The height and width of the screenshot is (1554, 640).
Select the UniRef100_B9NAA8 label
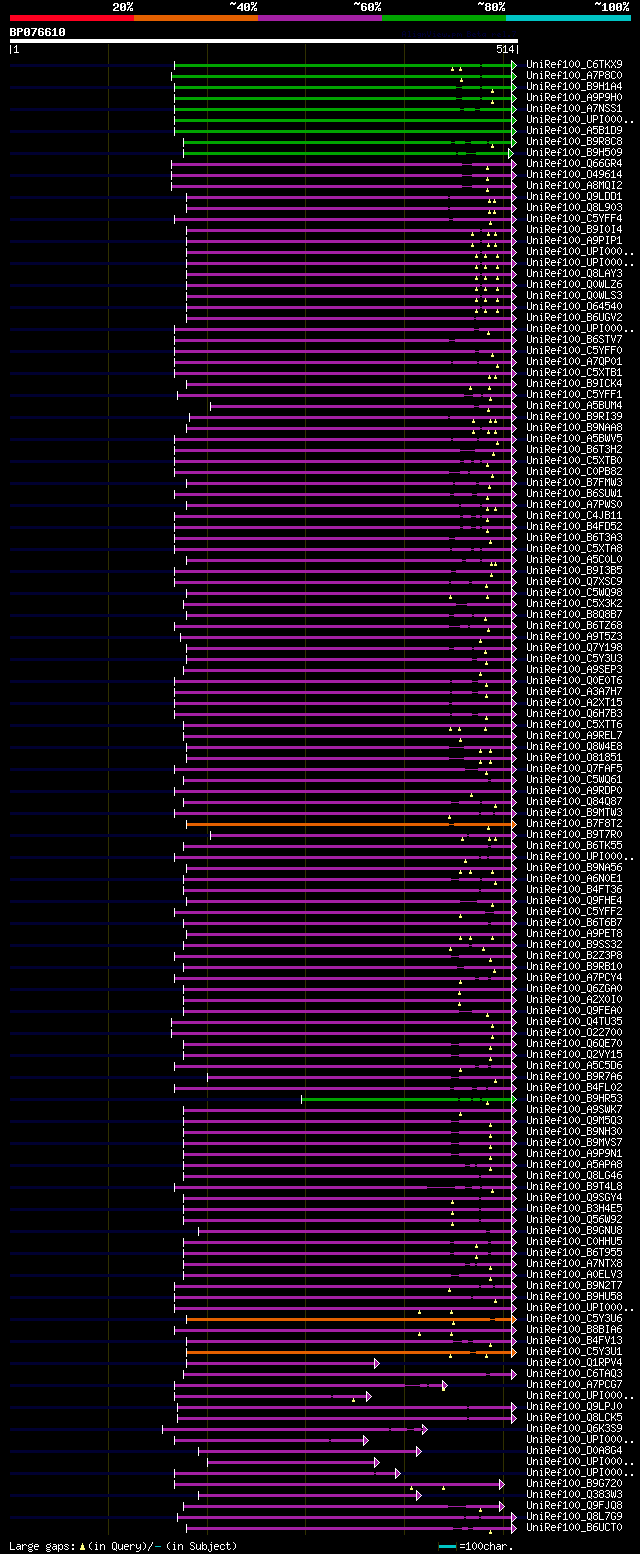coord(574,427)
